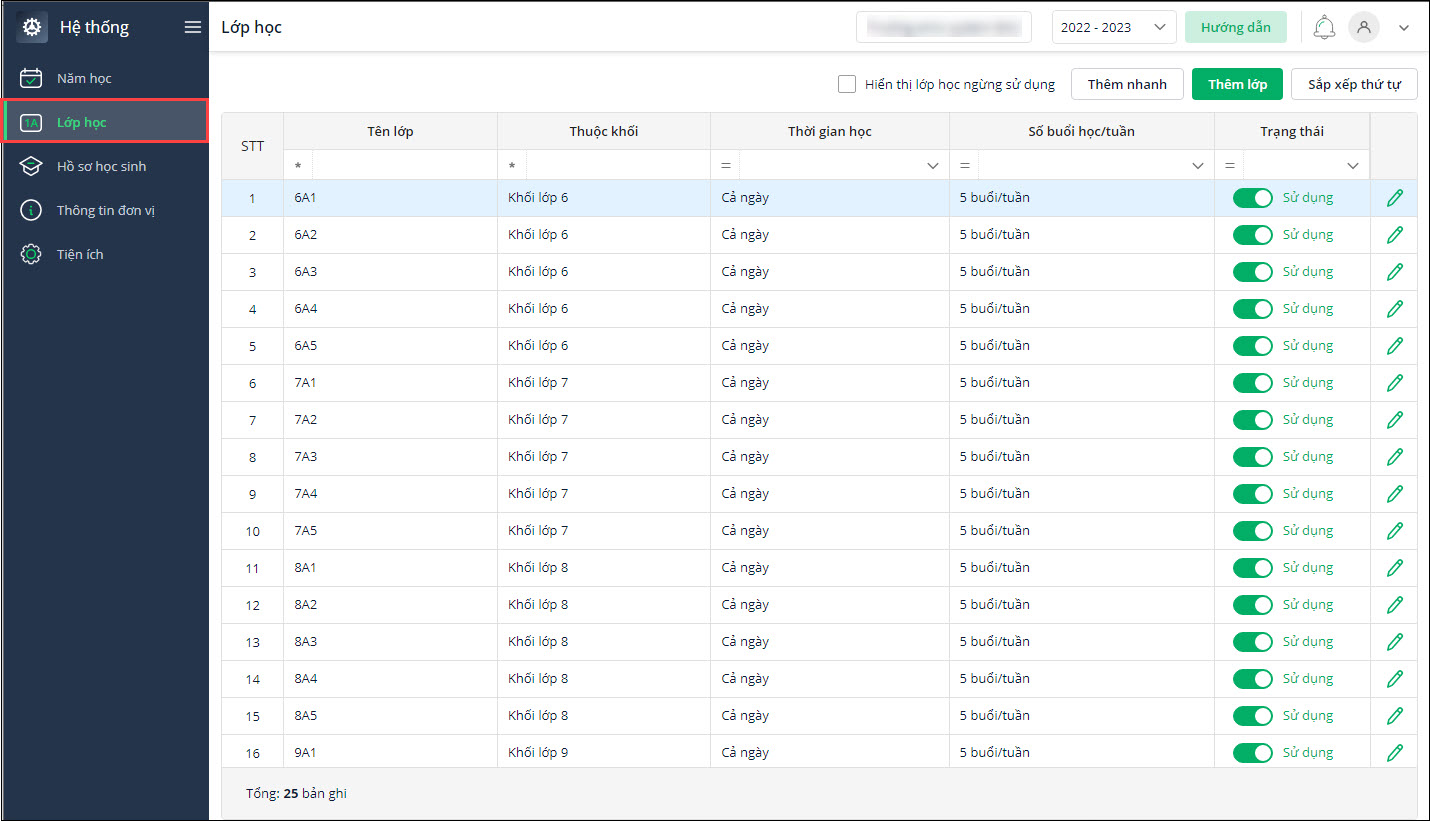Edit class 7A1 with pencil icon
The width and height of the screenshot is (1430, 821).
[1395, 383]
